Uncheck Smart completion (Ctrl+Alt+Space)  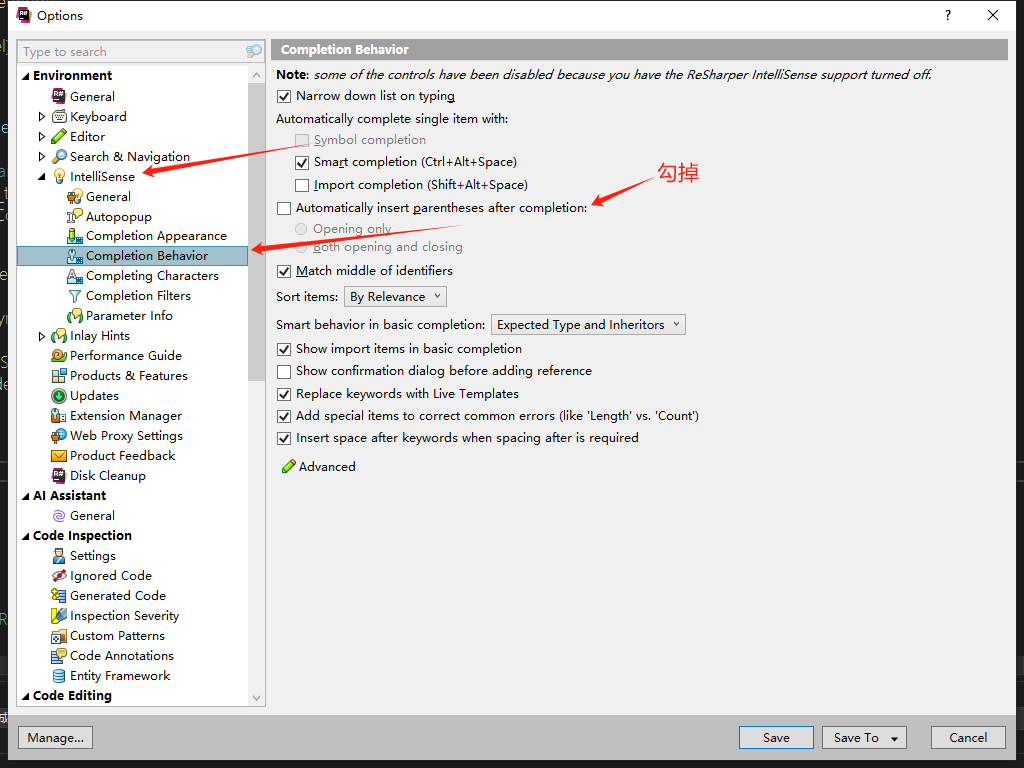(302, 163)
